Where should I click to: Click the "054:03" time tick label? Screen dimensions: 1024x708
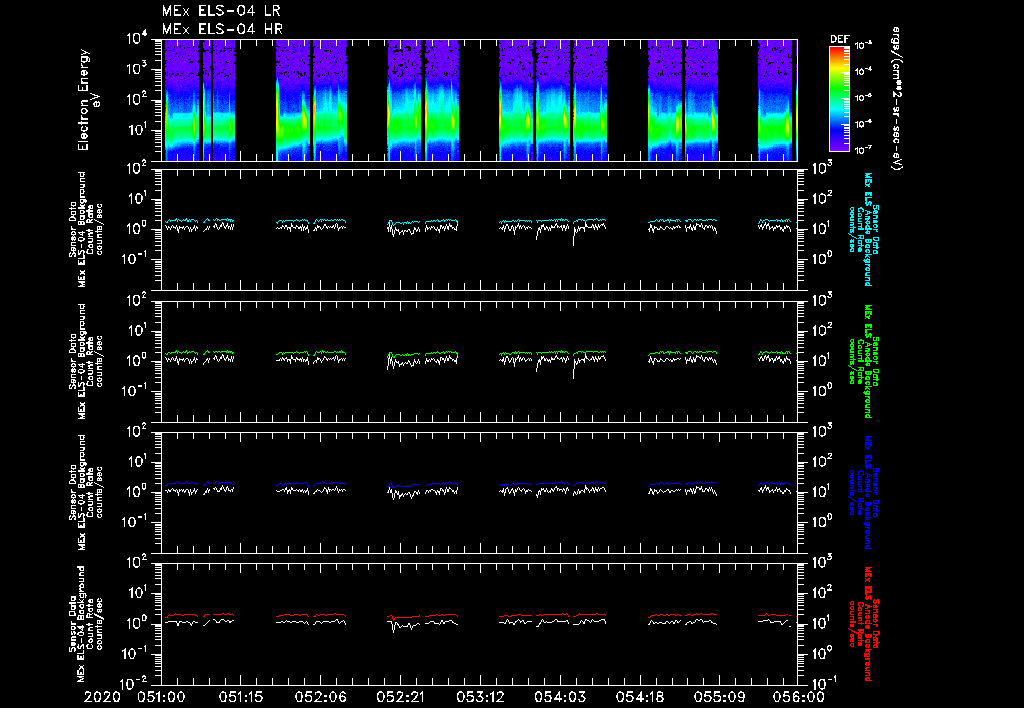pyautogui.click(x=559, y=697)
